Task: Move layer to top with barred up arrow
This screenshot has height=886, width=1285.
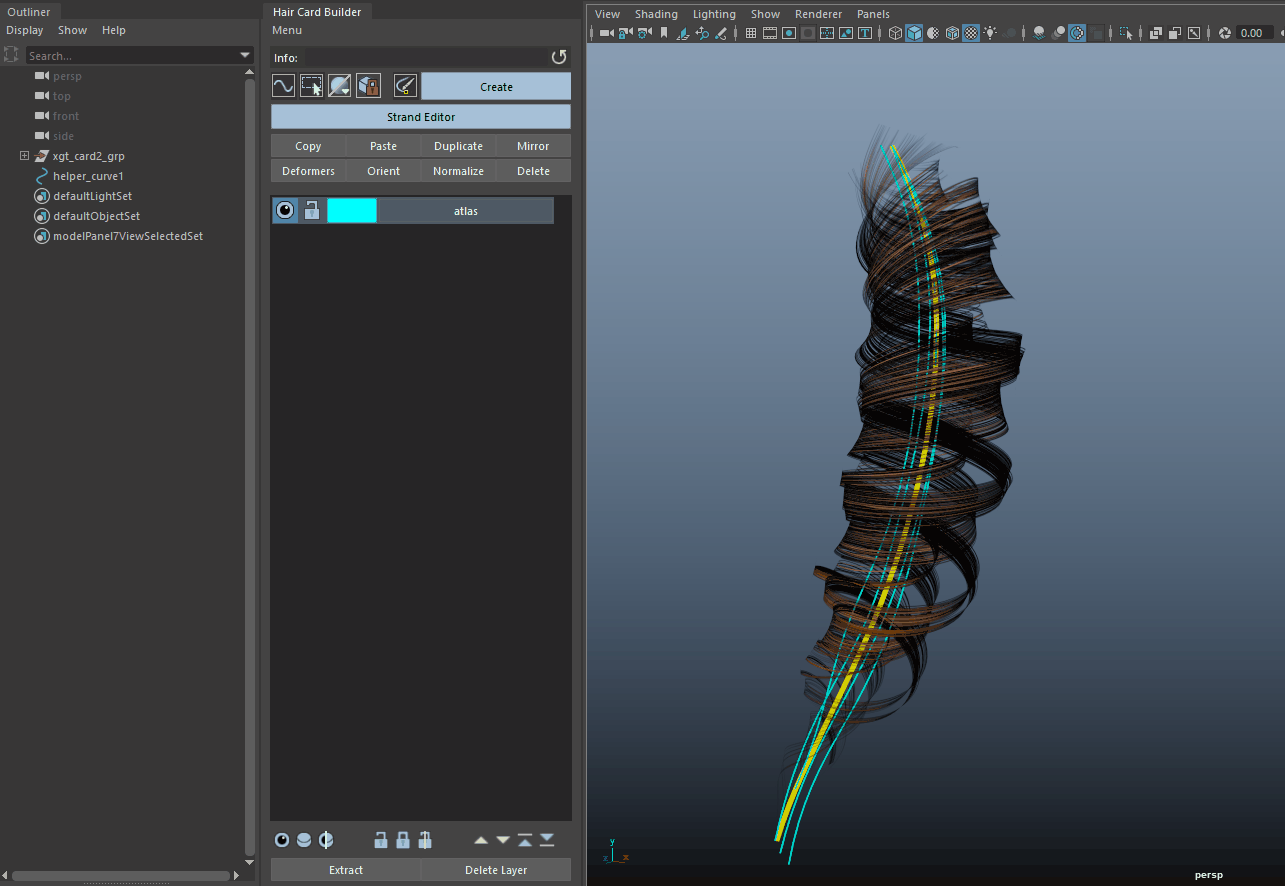Action: point(525,840)
